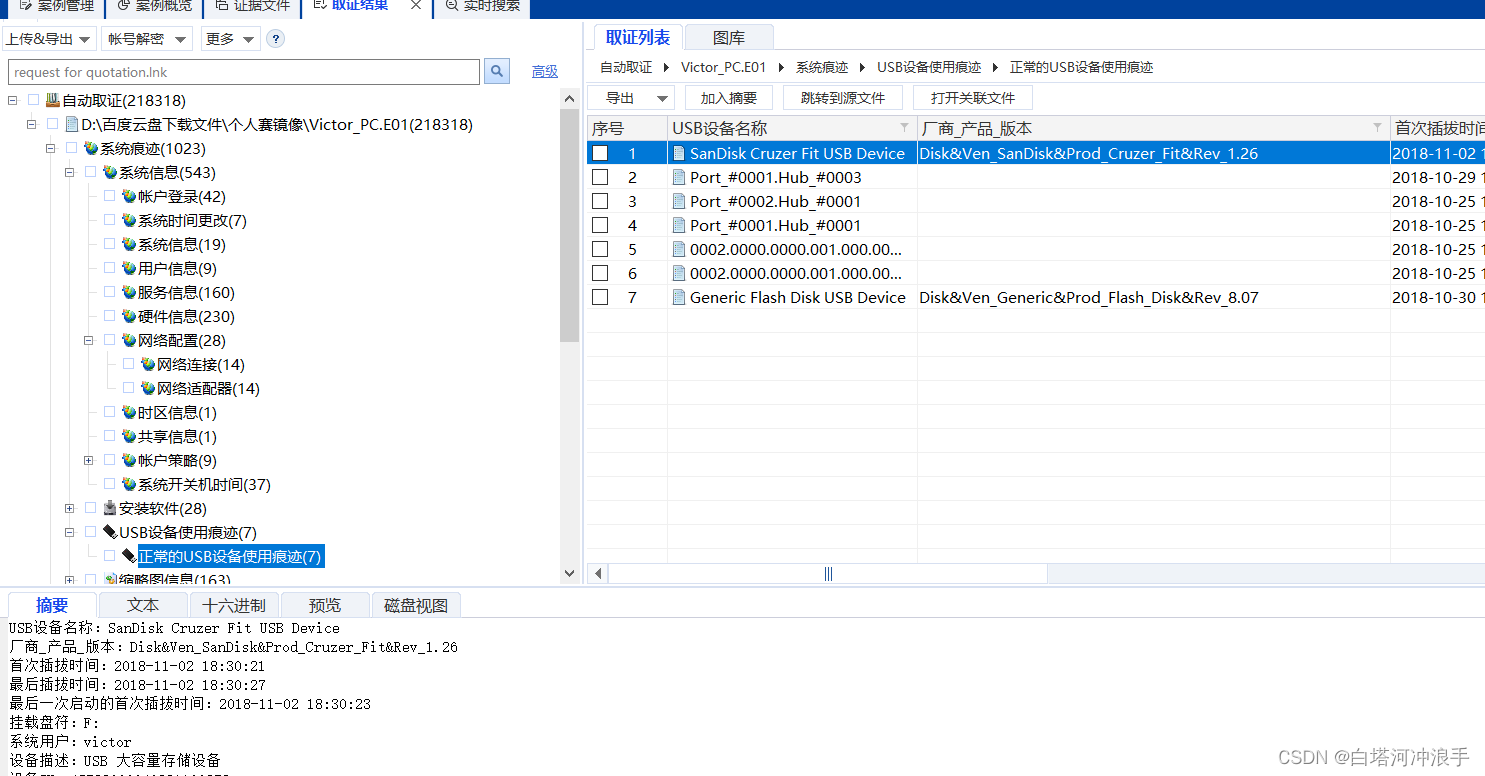Open the 预览 tab in the bottom panel
This screenshot has height=776, width=1485.
coord(325,605)
